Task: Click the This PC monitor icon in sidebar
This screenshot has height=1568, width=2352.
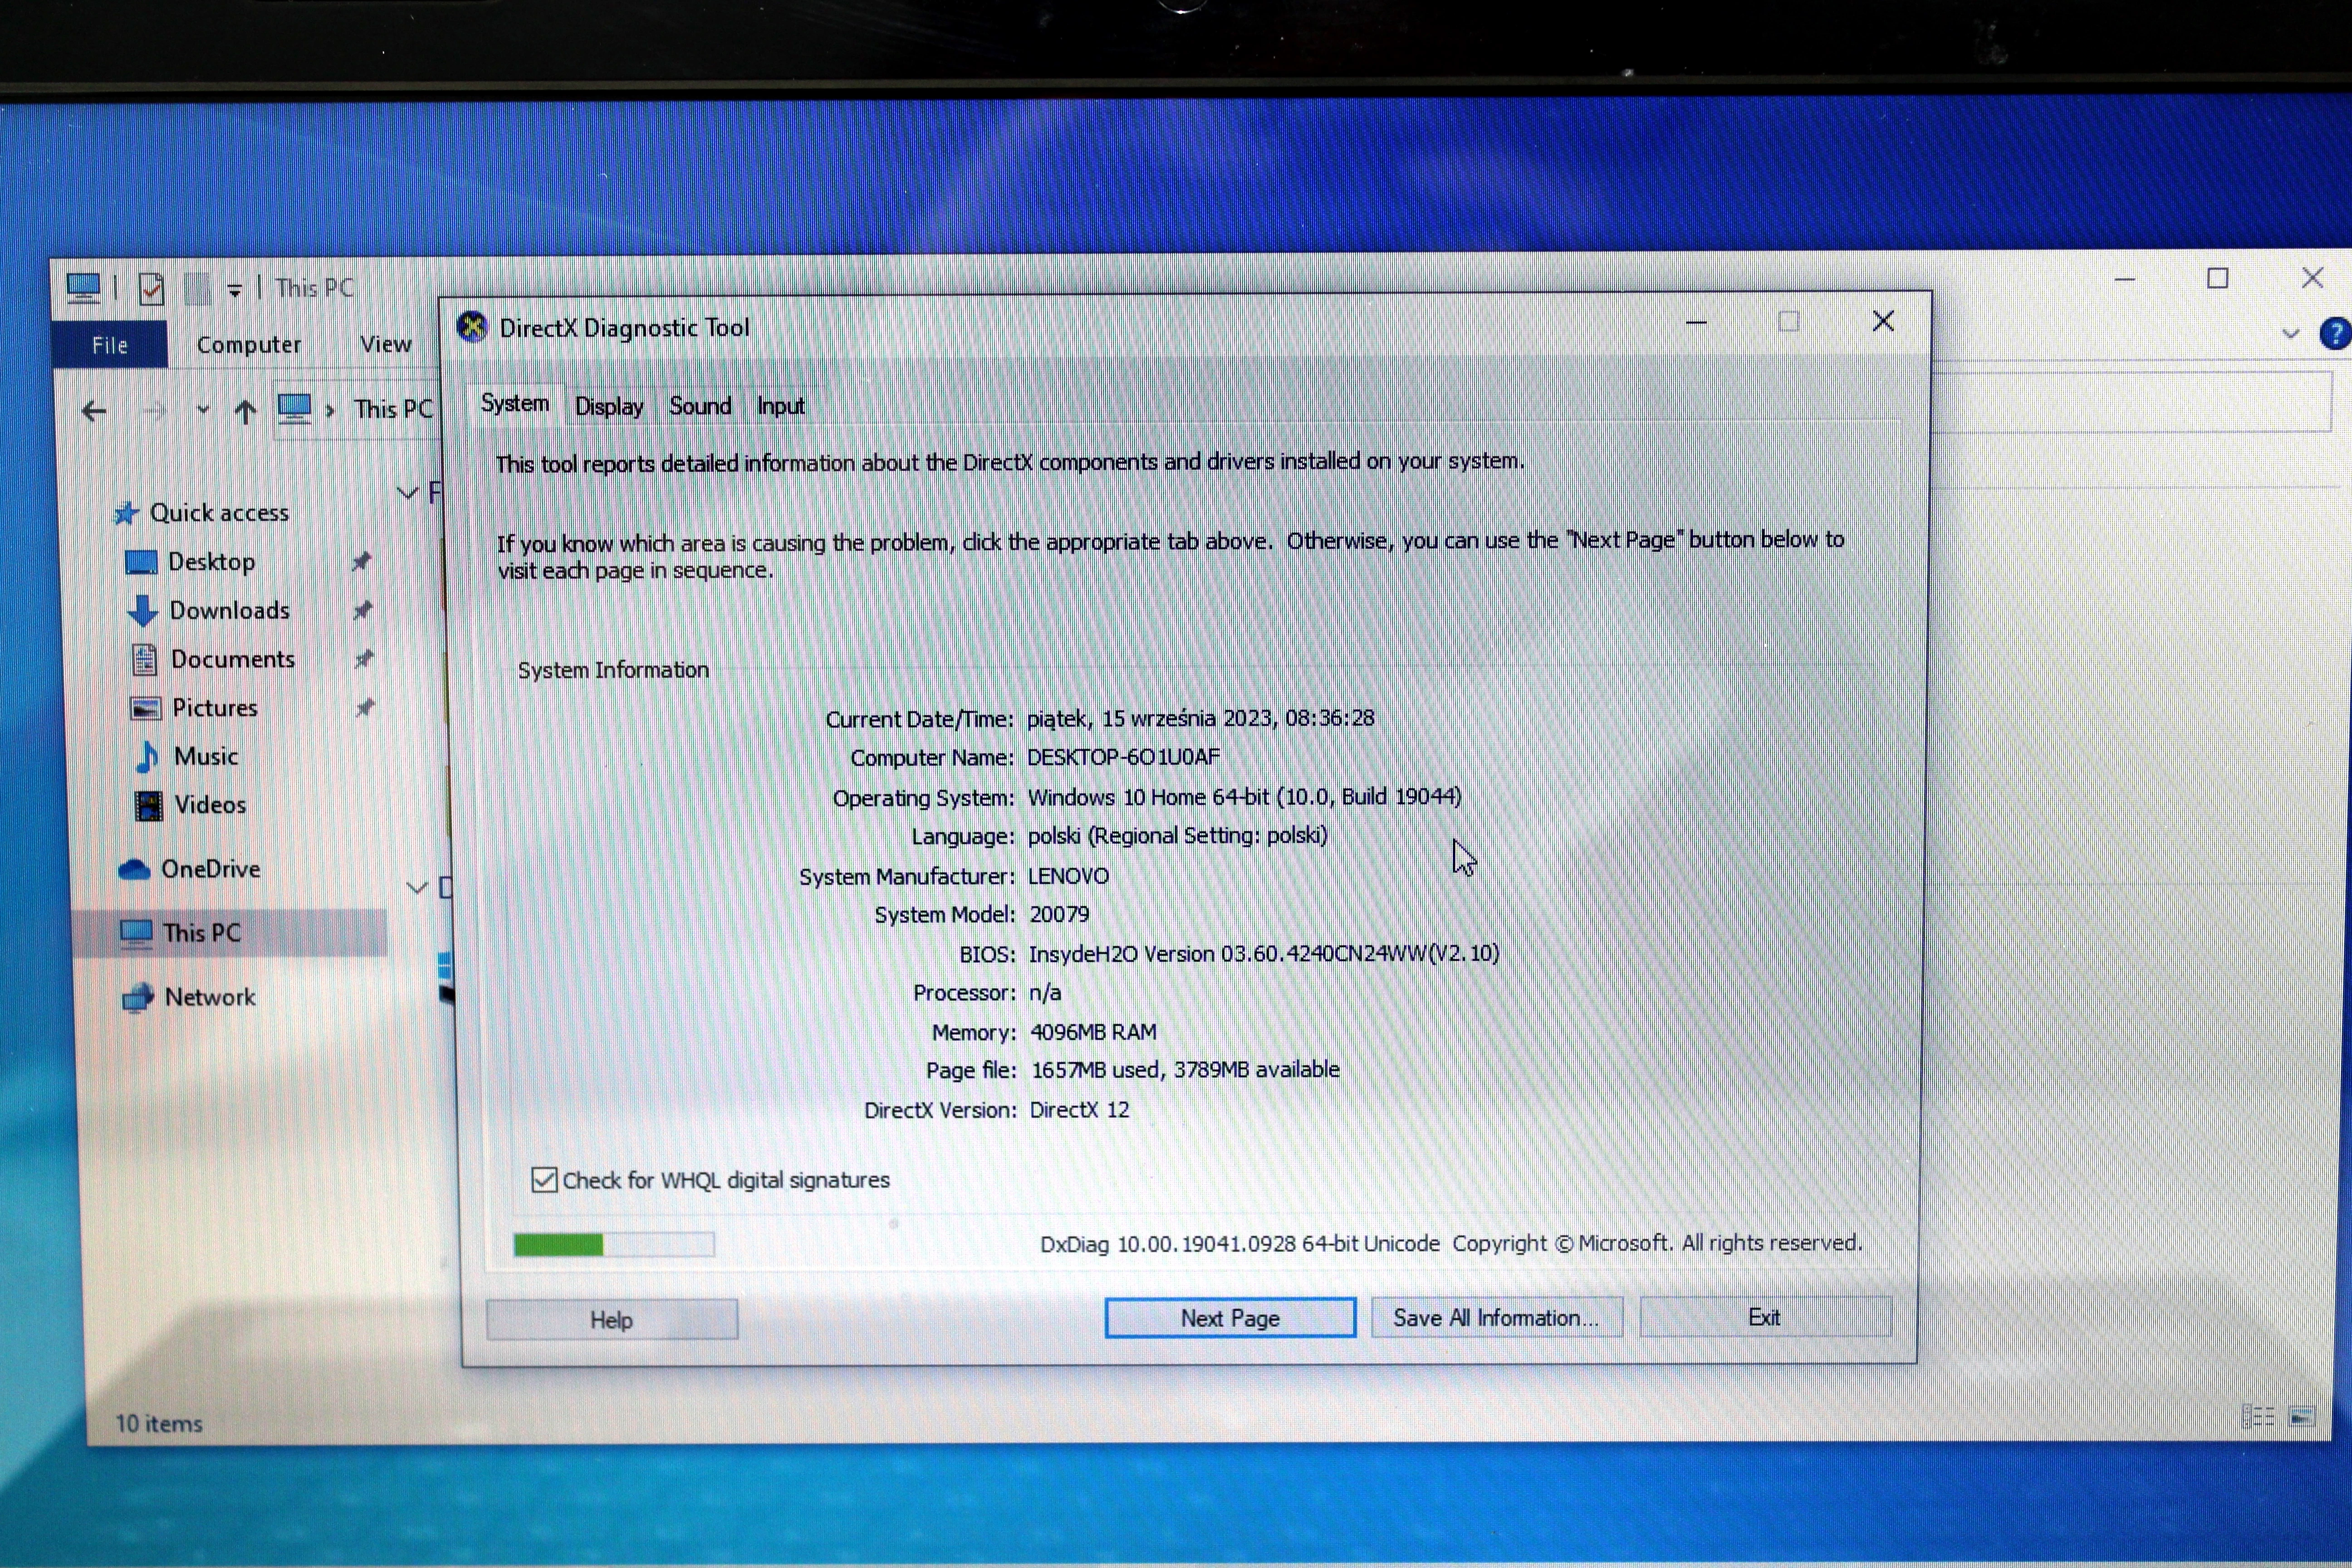Action: (136, 934)
